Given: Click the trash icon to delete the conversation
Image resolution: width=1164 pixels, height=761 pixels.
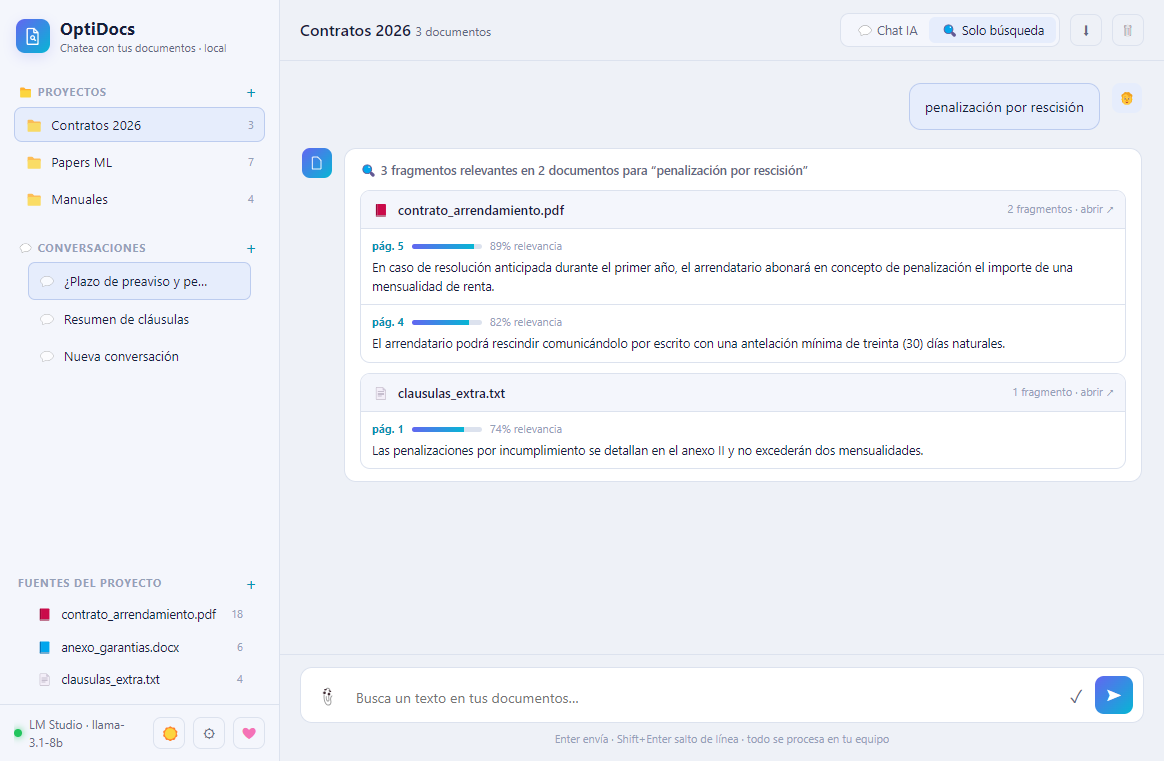Looking at the screenshot, I should tap(1128, 30).
